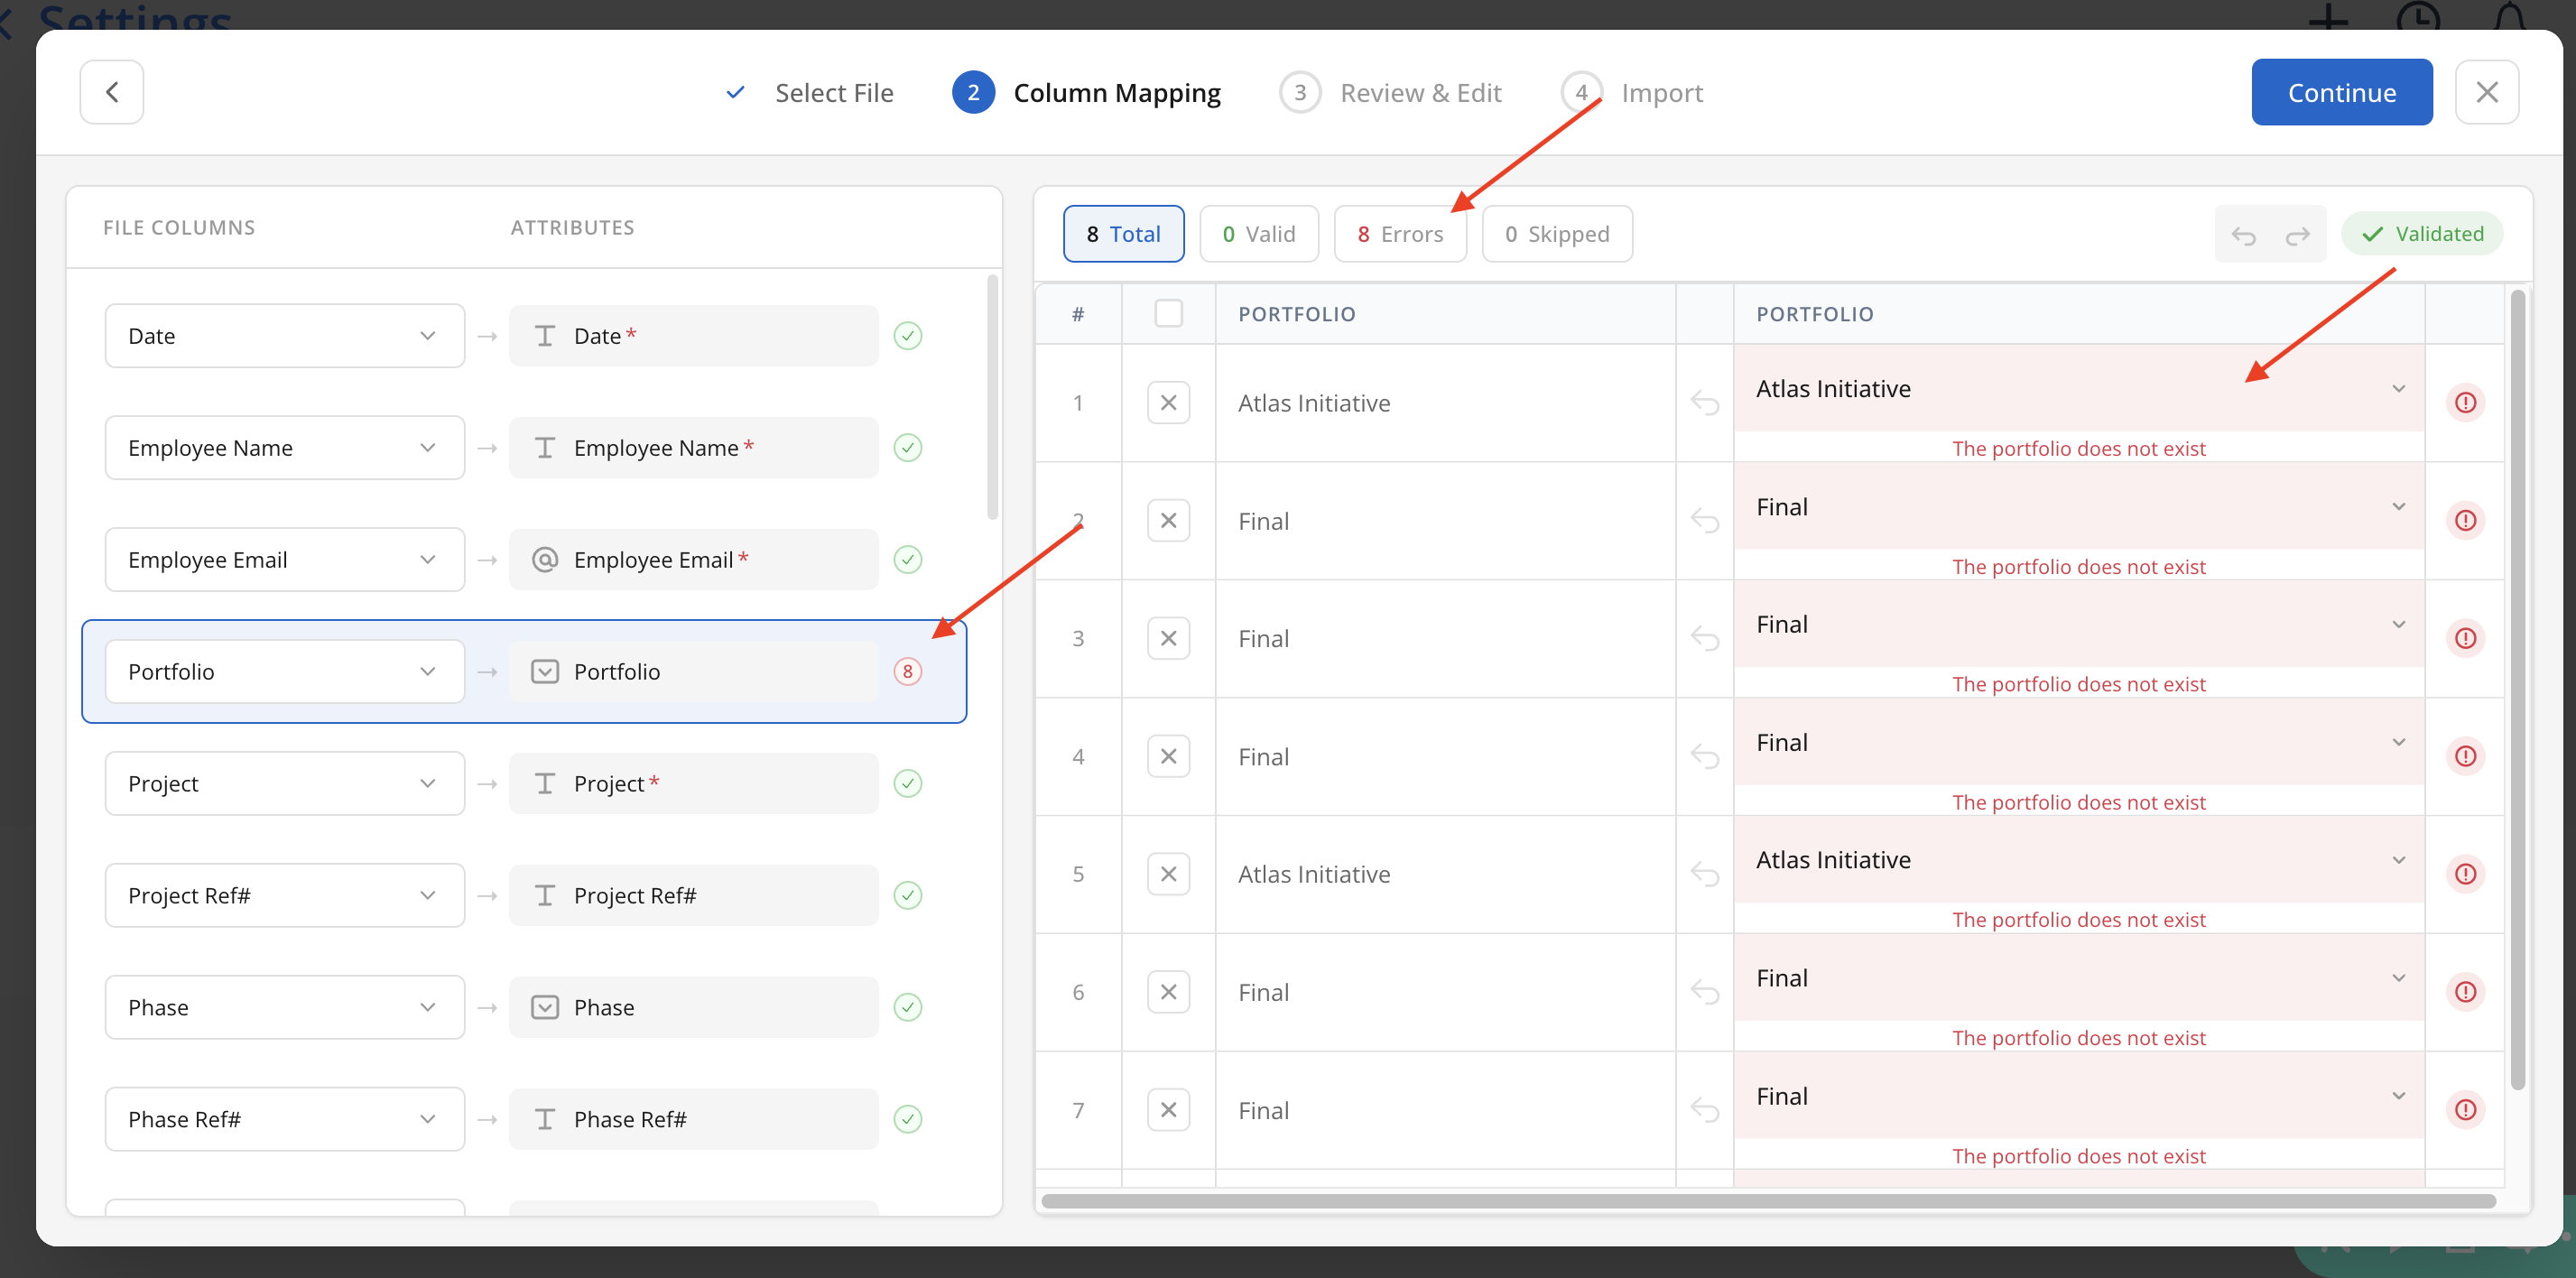The height and width of the screenshot is (1278, 2576).
Task: Open the row 1 Atlas Initiative portfolio dropdown
Action: click(2078, 389)
